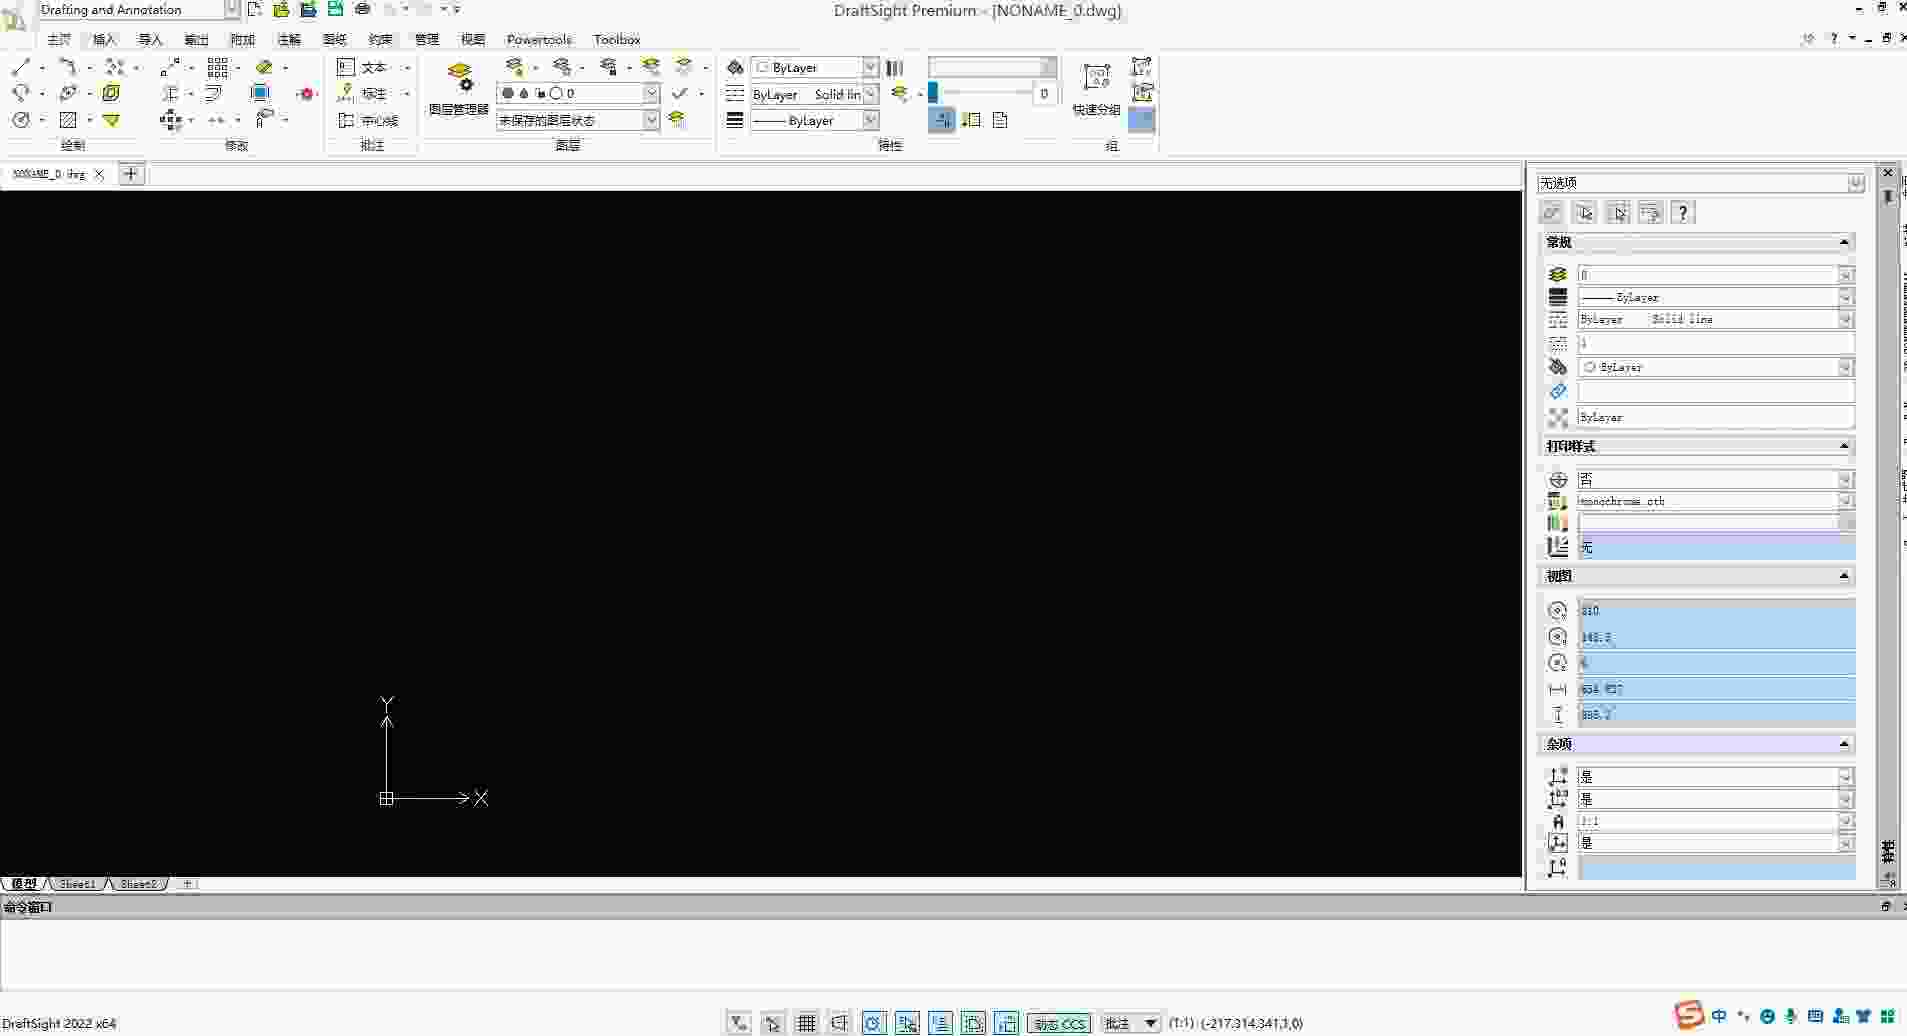Click the Print icon in quick access toolbar

point(363,9)
